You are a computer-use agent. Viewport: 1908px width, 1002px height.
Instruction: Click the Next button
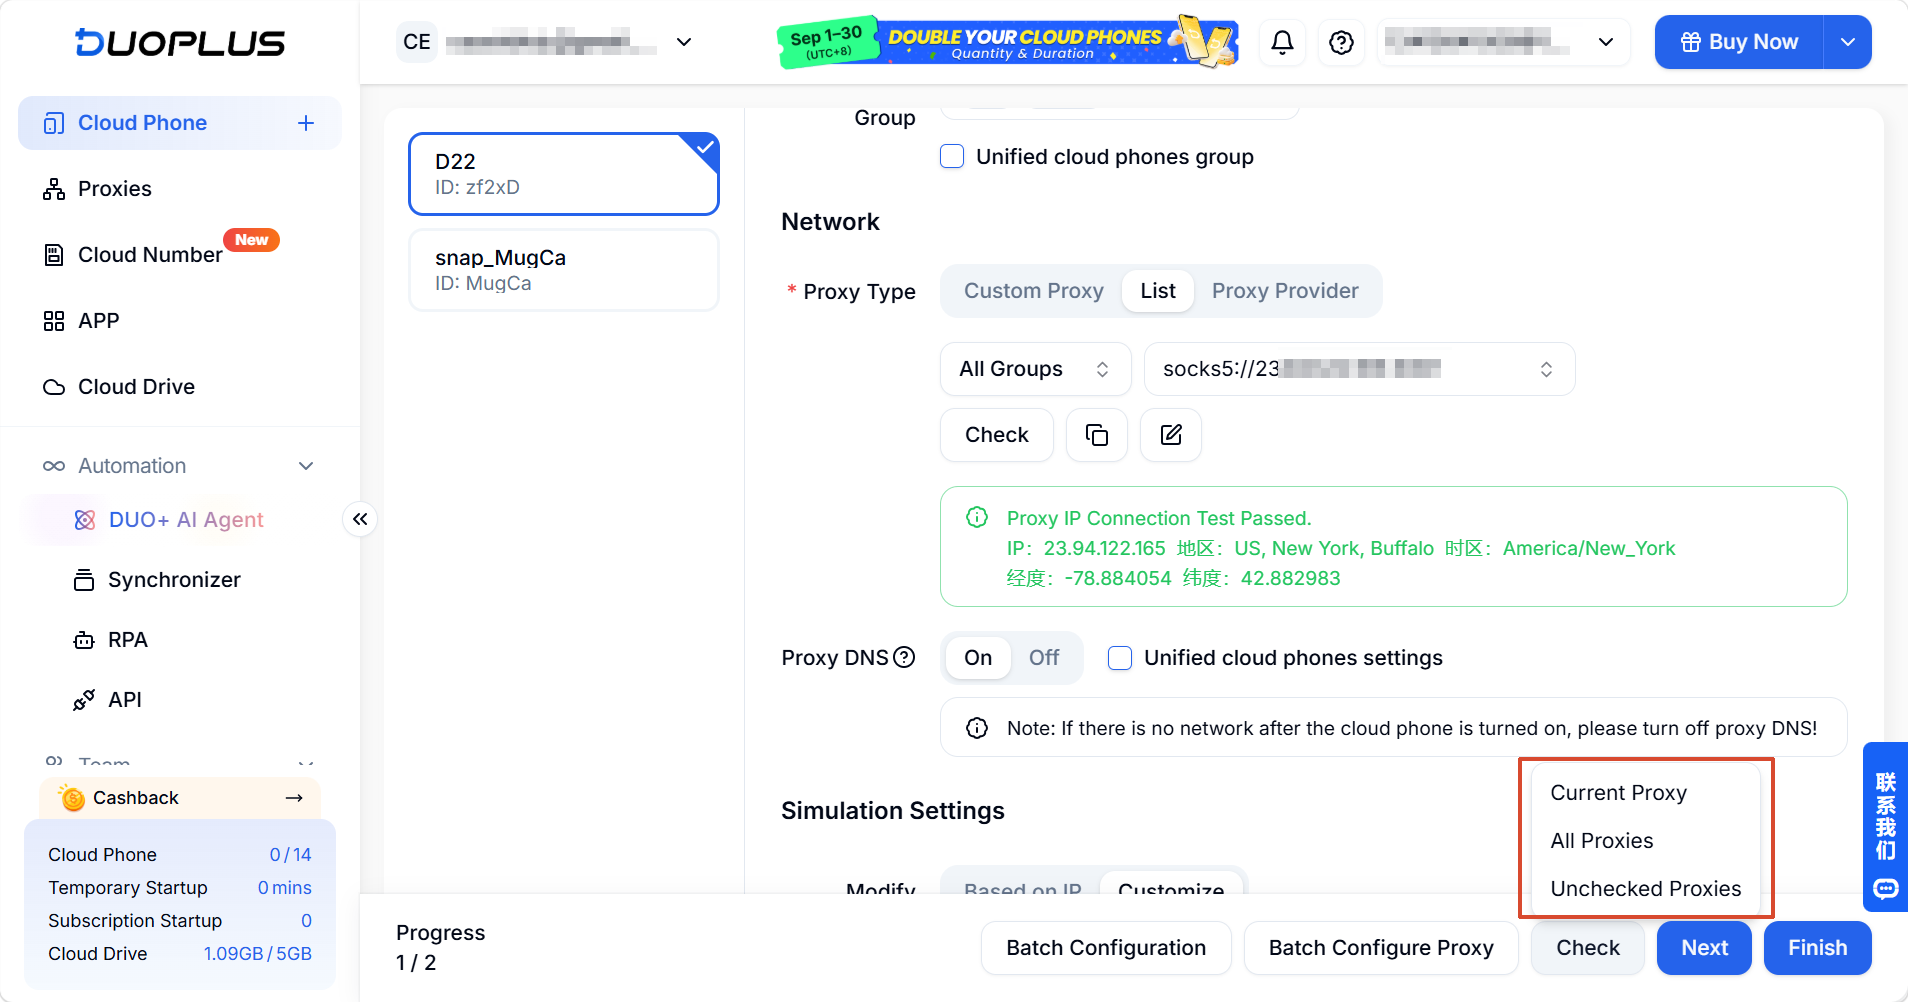[1704, 948]
